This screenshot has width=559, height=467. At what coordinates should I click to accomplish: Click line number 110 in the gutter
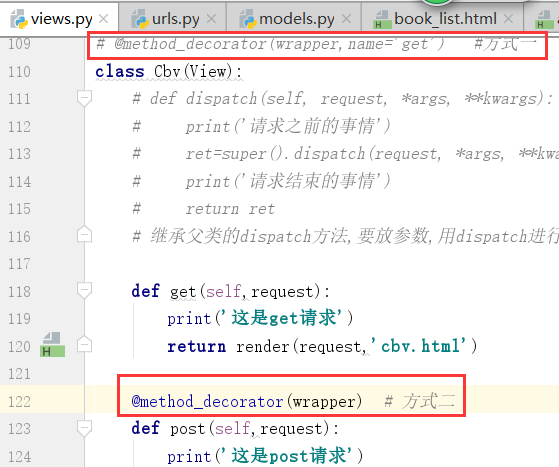pos(19,72)
